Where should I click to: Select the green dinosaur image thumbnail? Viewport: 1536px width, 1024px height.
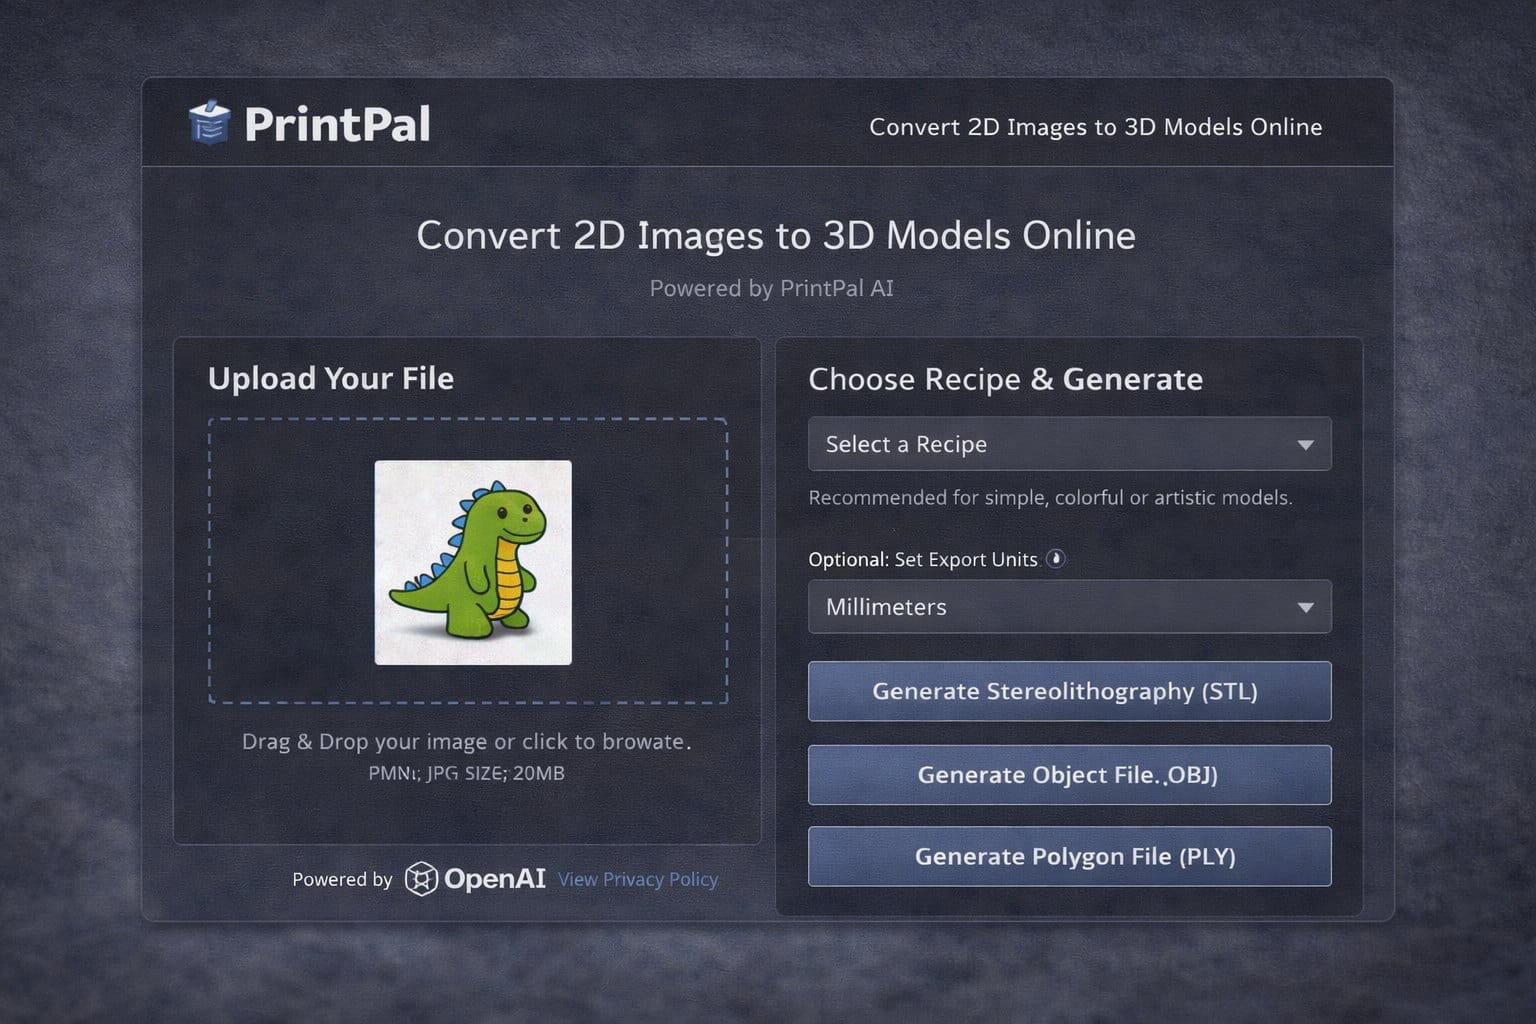coord(473,562)
